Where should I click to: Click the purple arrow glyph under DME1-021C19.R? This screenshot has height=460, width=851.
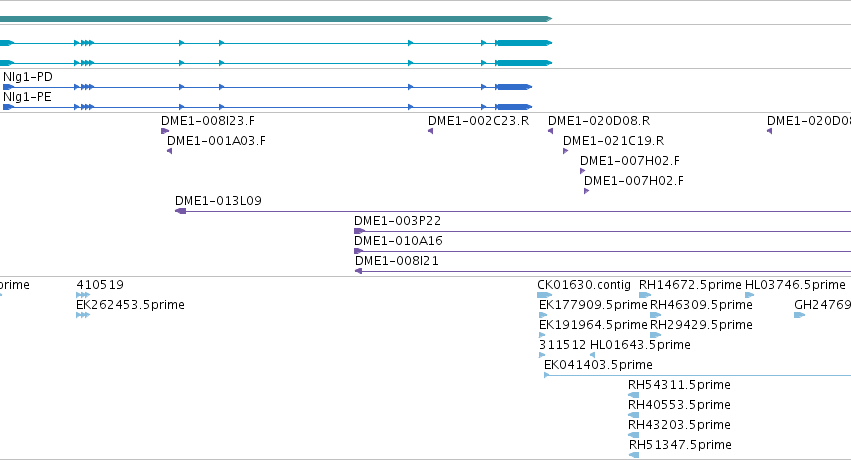tap(566, 151)
